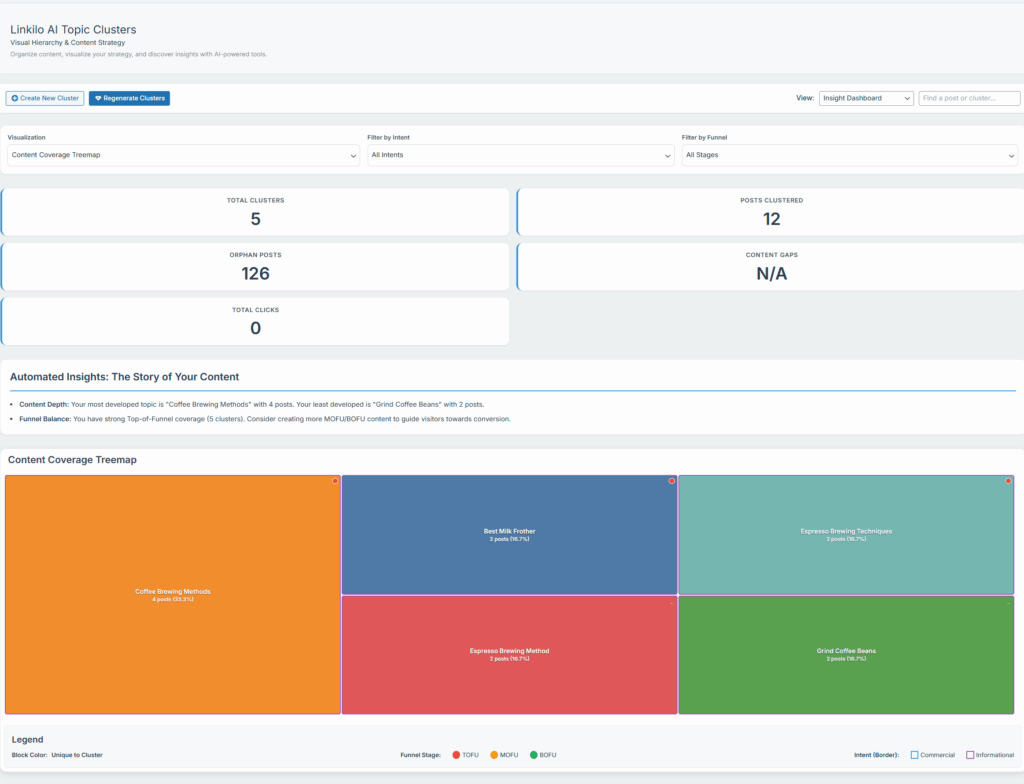The width and height of the screenshot is (1024, 784).
Task: Select the Coffee Brewing Methods treemap block
Action: pos(173,594)
